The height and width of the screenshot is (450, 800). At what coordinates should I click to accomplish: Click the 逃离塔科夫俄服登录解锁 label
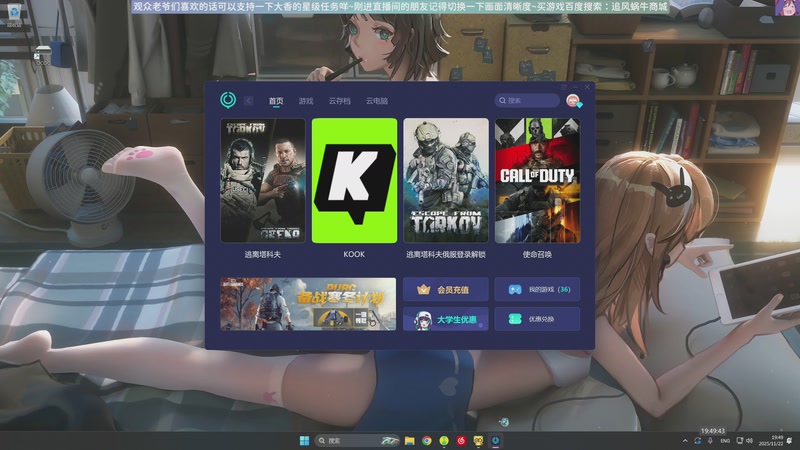[x=446, y=254]
